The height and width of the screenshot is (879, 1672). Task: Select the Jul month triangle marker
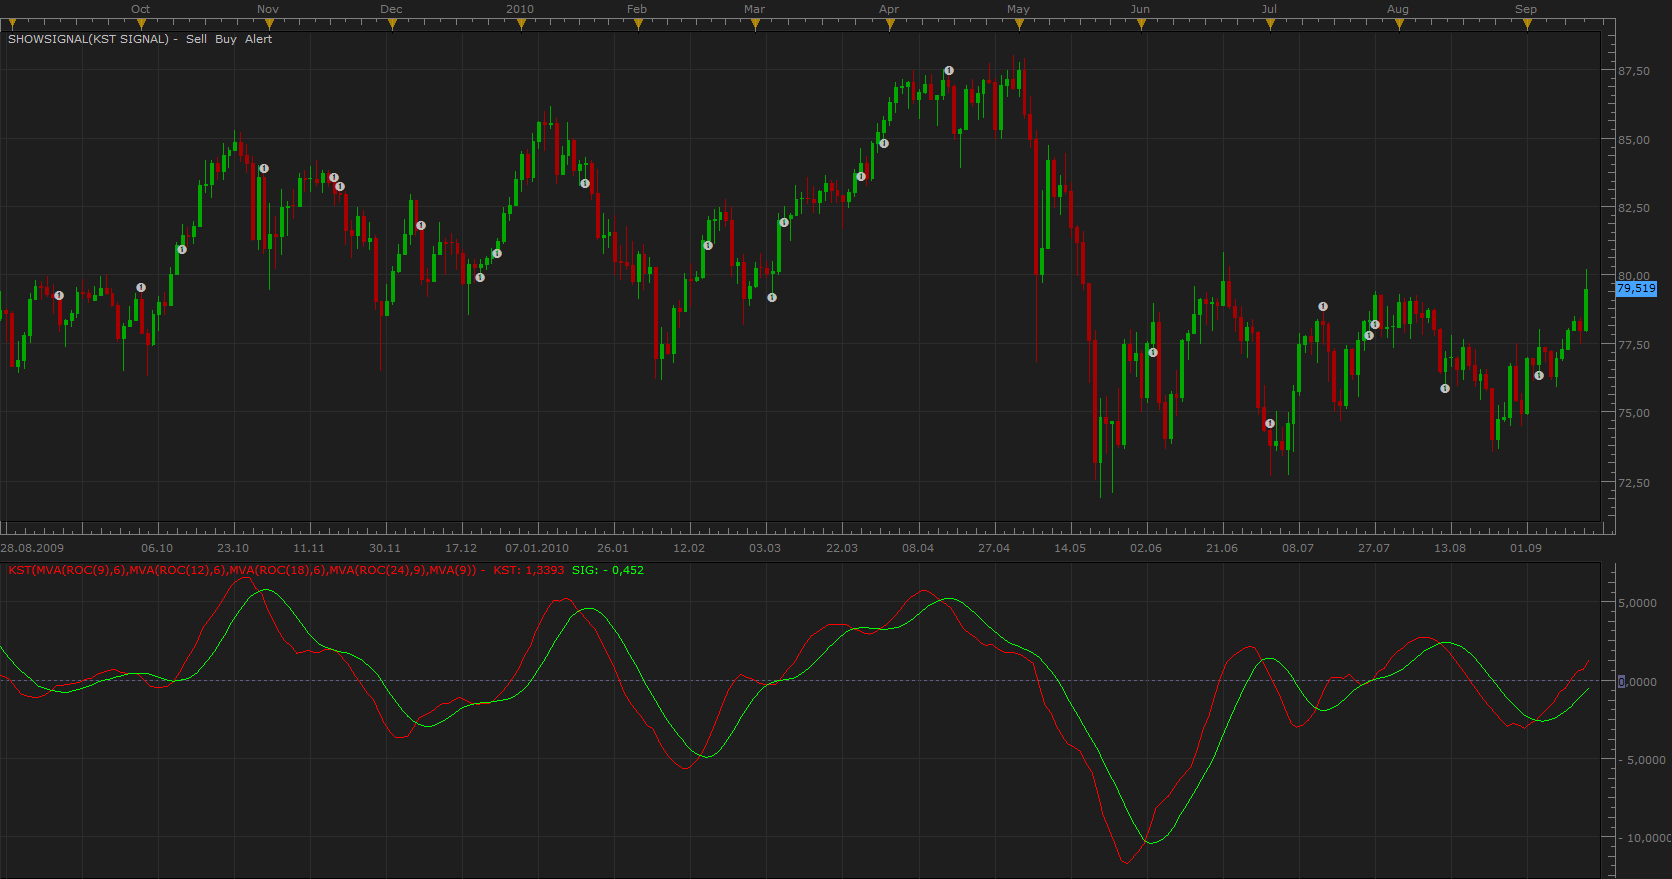click(1270, 25)
